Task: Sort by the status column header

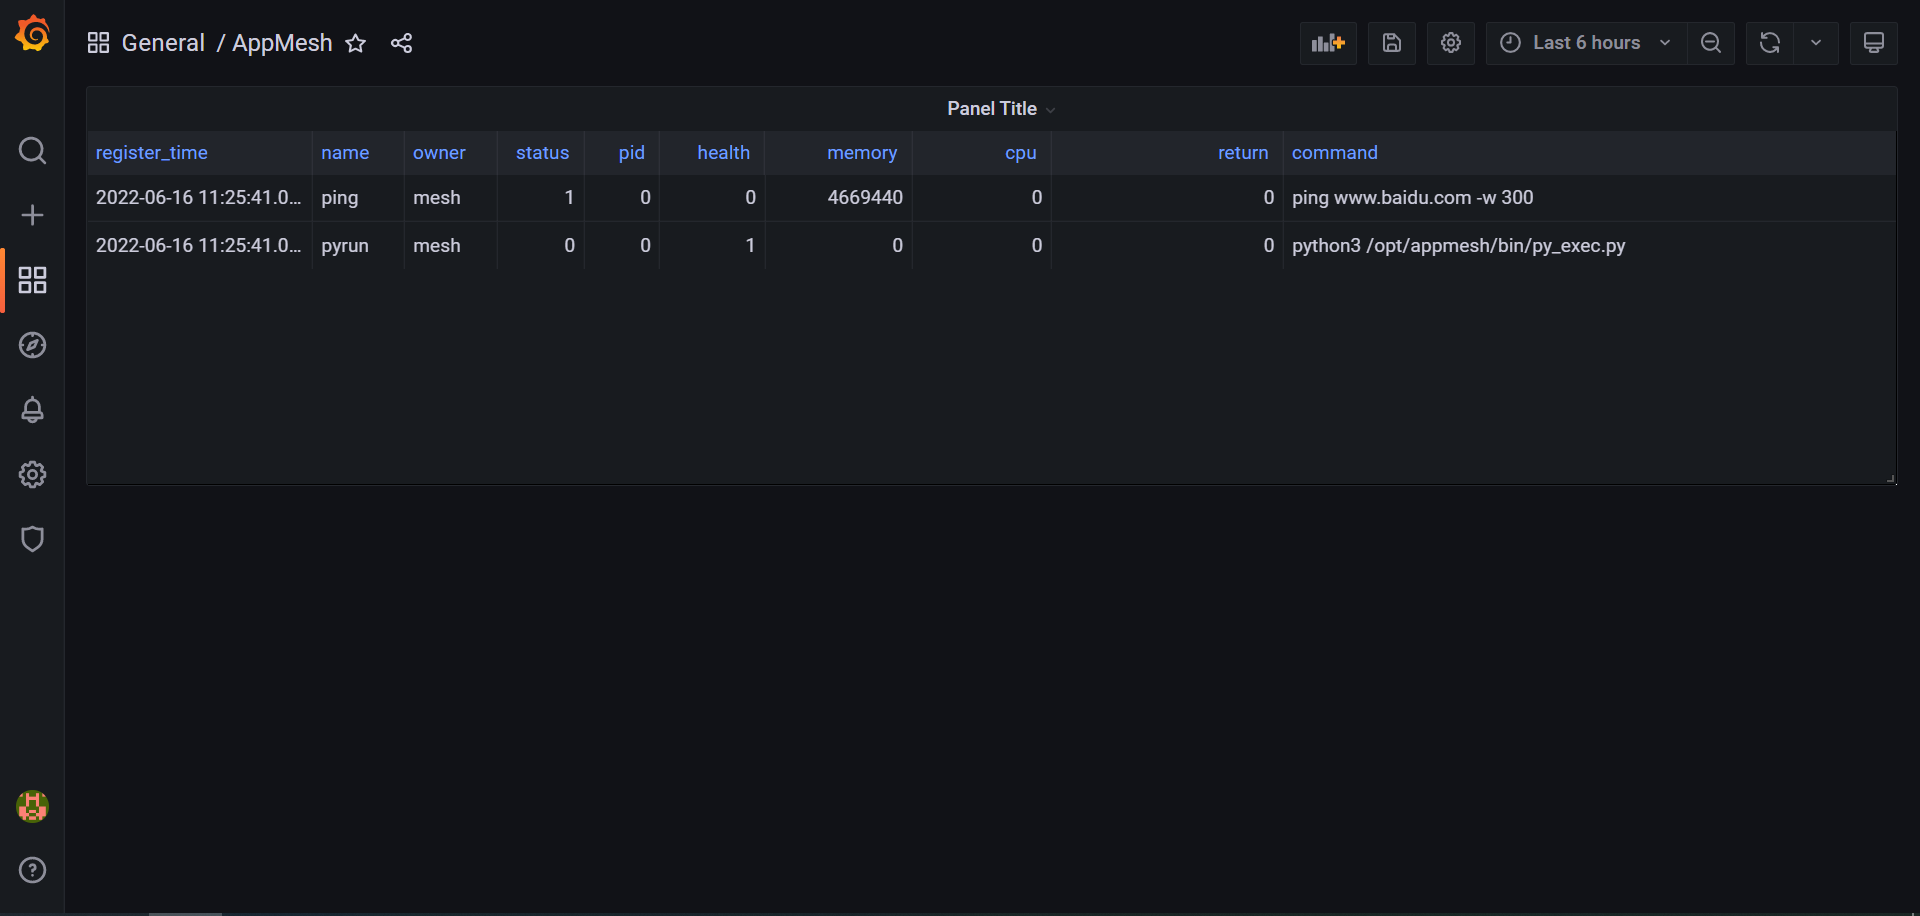Action: pyautogui.click(x=542, y=153)
